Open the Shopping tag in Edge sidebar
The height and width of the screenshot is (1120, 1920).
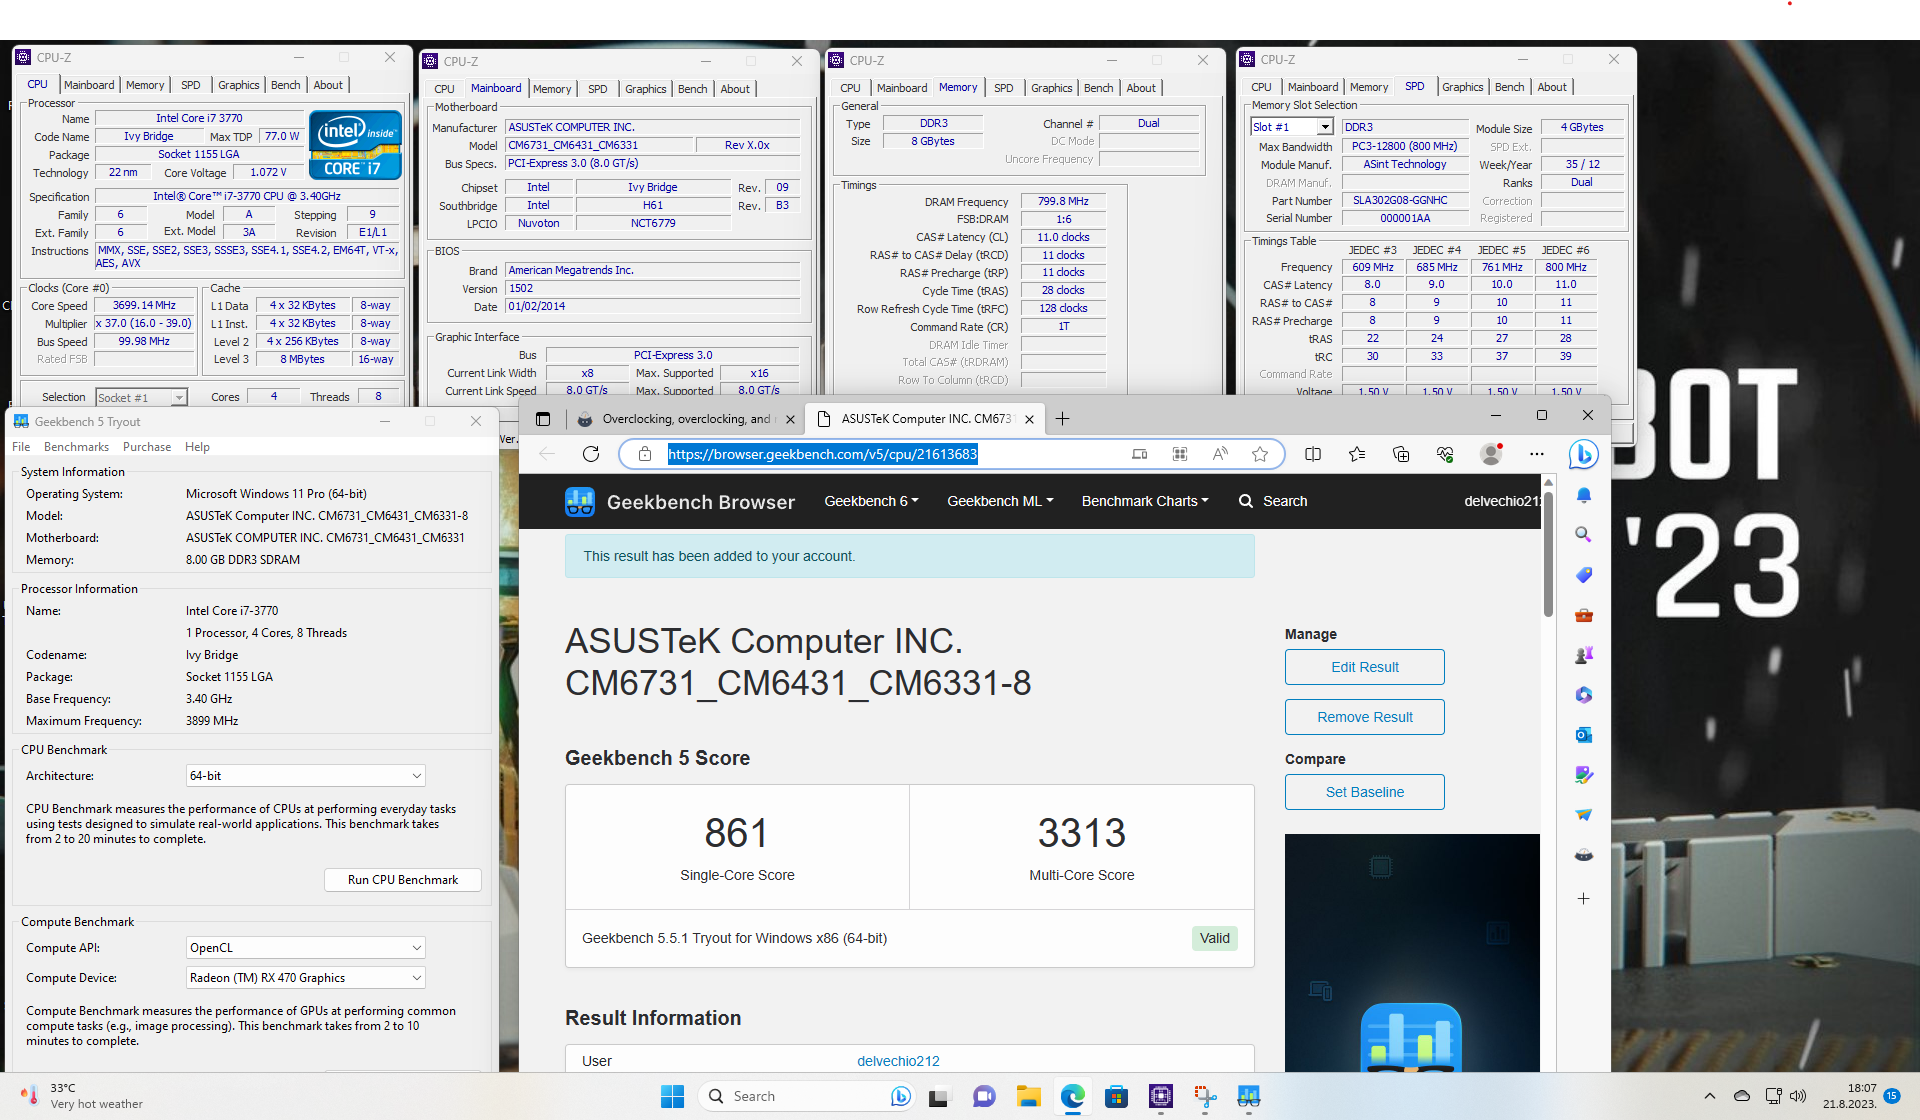pos(1583,575)
